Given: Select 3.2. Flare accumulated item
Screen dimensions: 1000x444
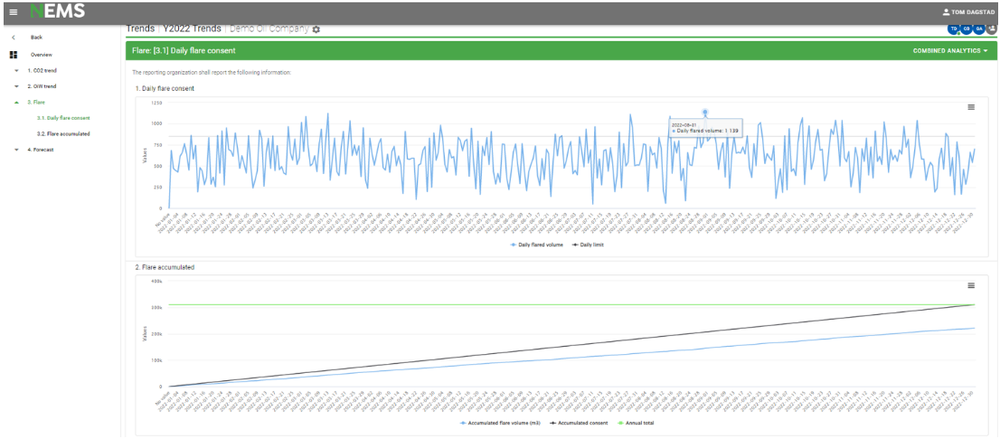Looking at the screenshot, I should 63,134.
